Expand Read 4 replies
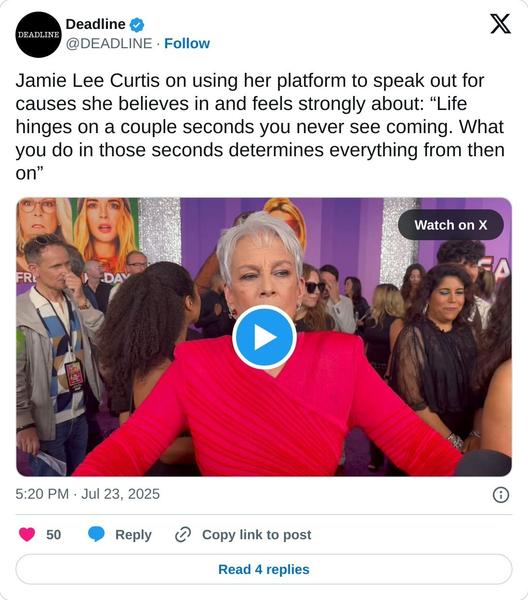 tap(264, 569)
